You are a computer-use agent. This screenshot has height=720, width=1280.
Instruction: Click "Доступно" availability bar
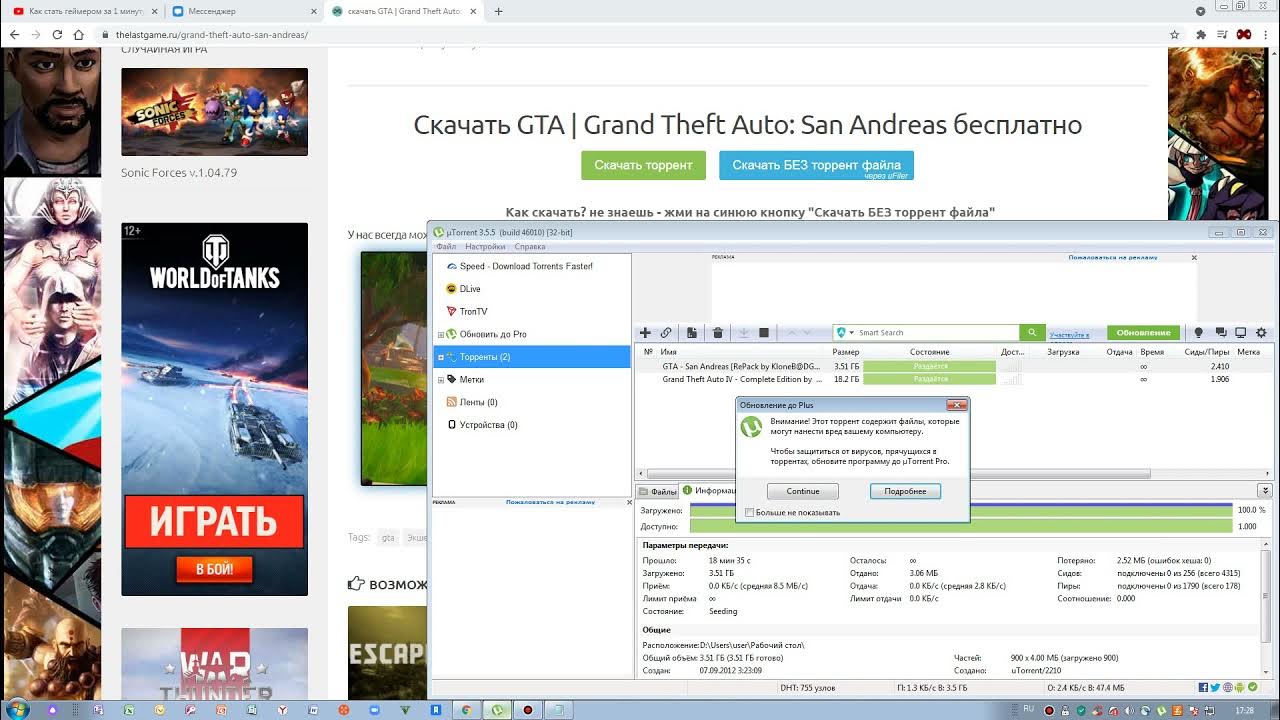(961, 526)
